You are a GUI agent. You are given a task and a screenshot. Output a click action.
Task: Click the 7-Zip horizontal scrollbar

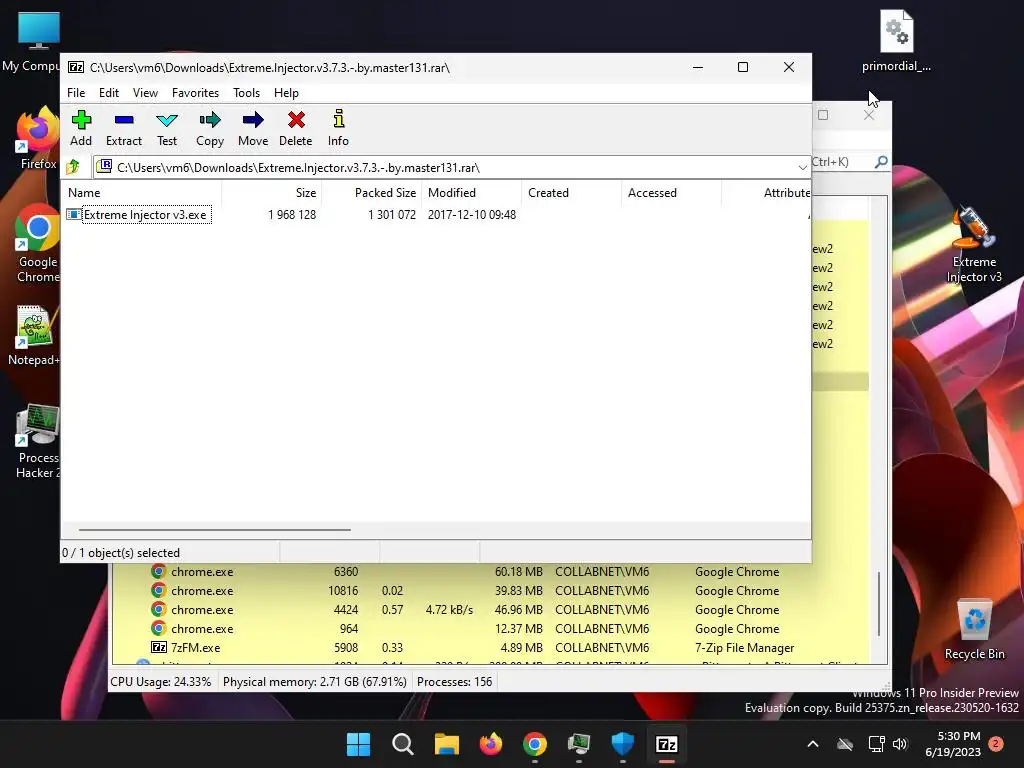214,530
